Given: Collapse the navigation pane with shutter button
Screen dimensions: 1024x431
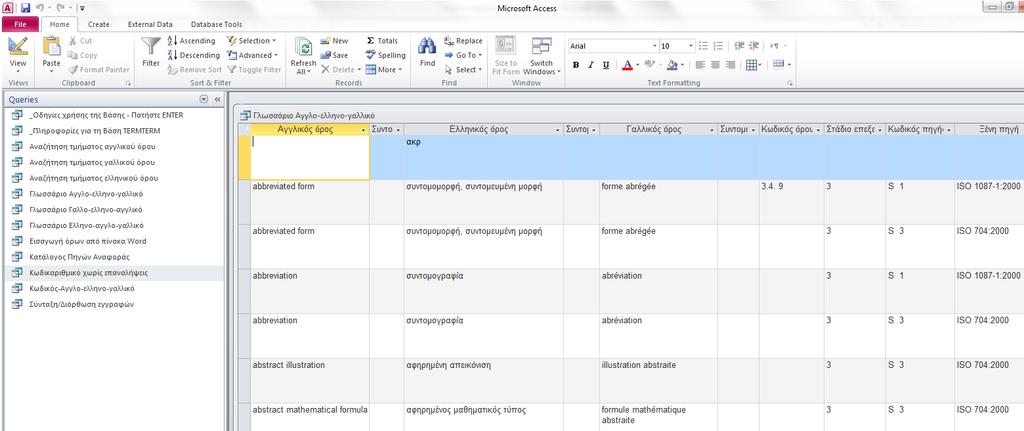Looking at the screenshot, I should tap(217, 99).
